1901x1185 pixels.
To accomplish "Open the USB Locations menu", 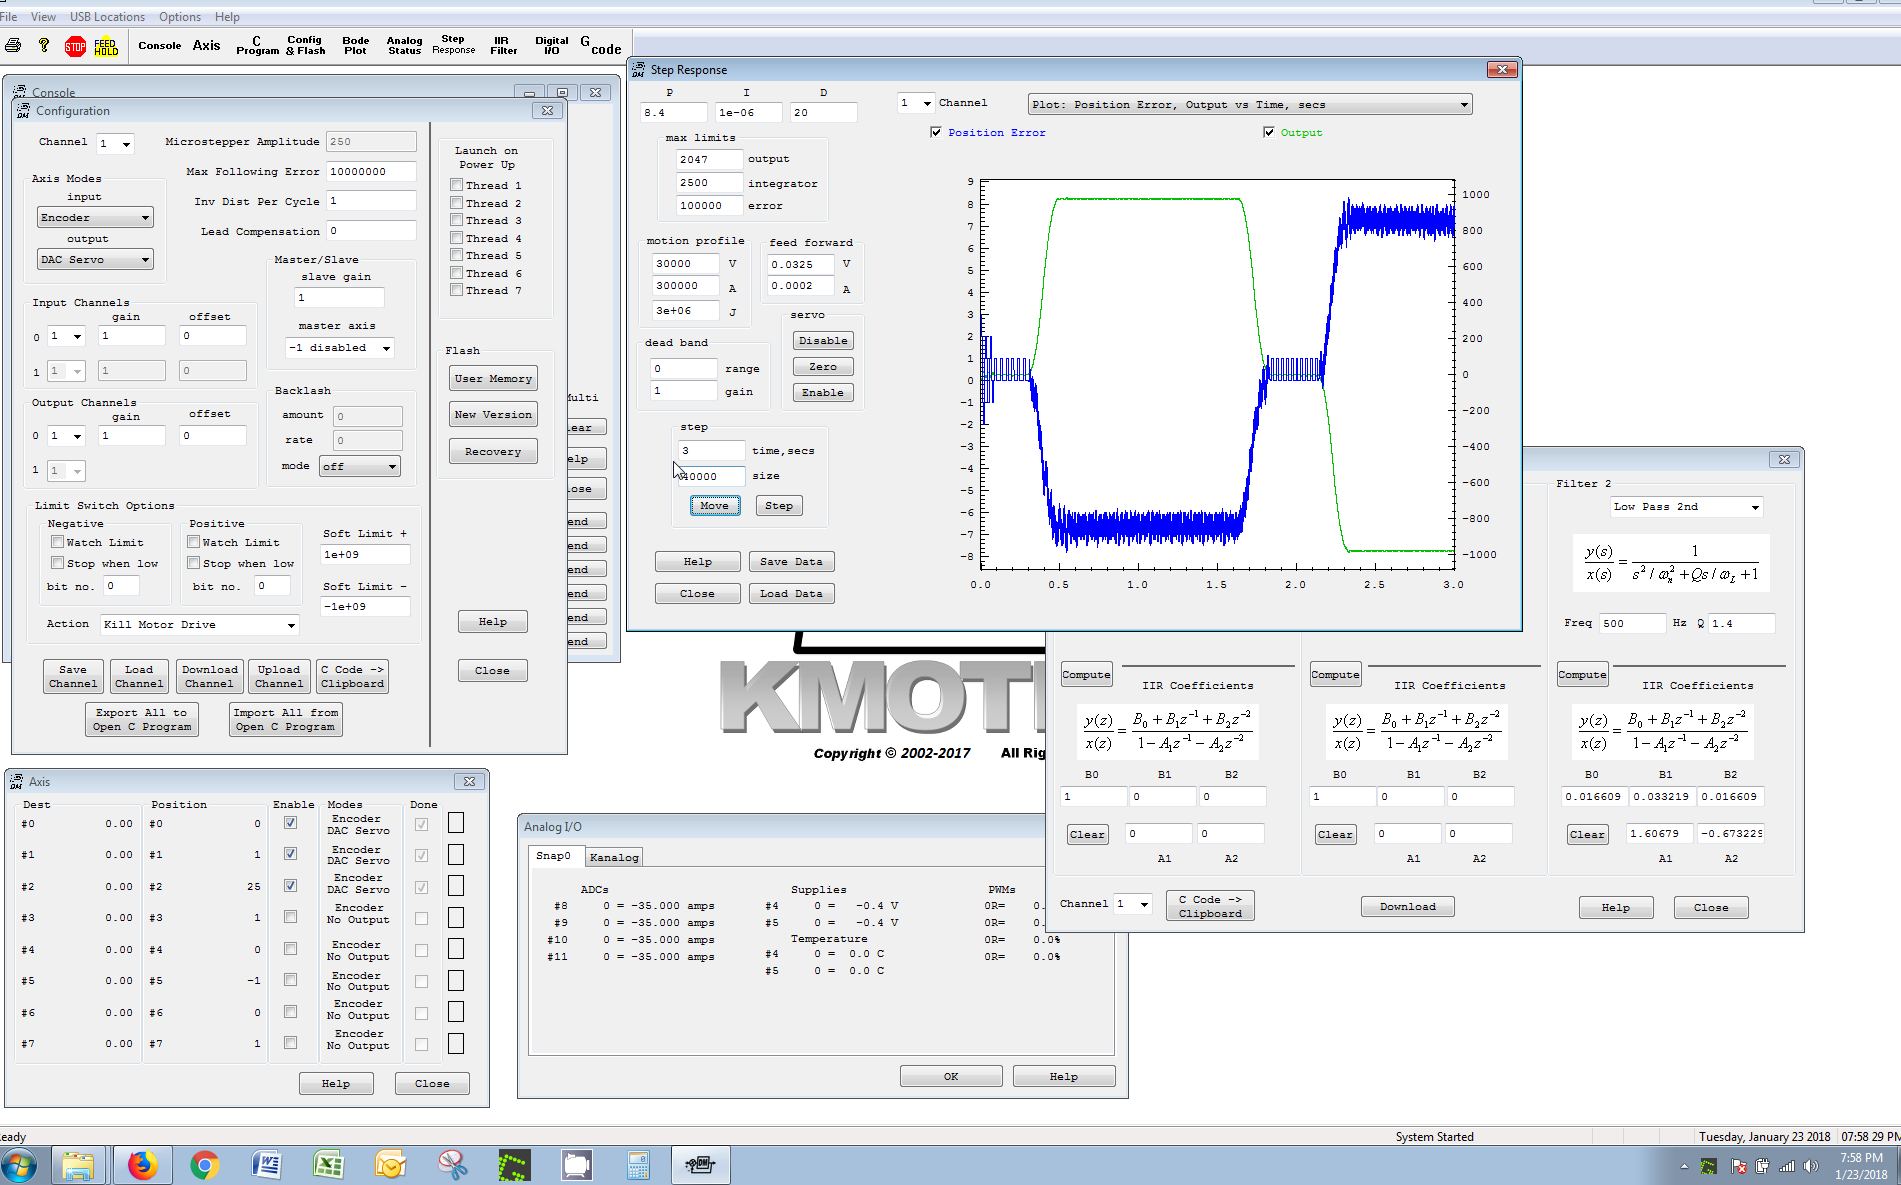I will (x=107, y=17).
